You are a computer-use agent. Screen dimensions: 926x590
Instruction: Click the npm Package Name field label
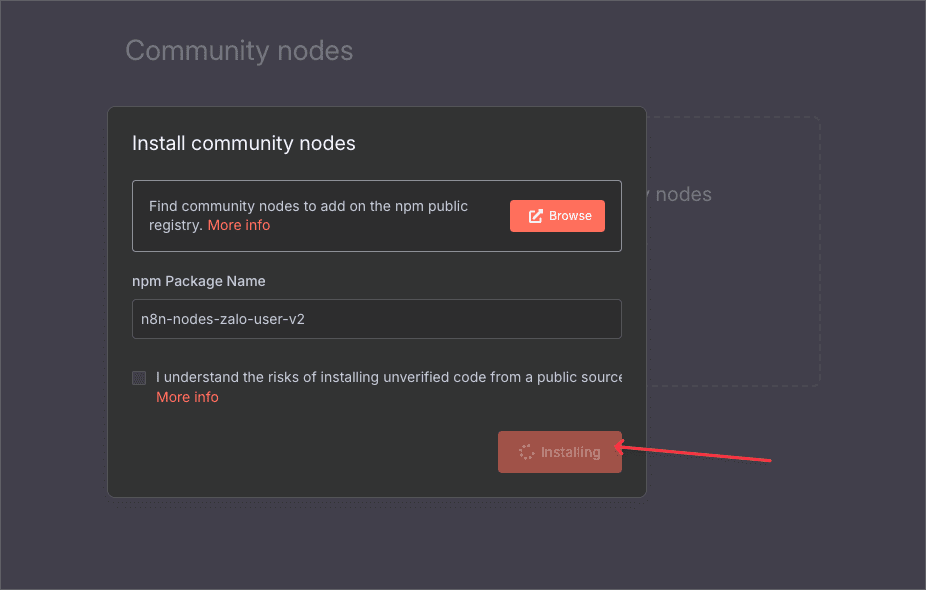(x=198, y=281)
